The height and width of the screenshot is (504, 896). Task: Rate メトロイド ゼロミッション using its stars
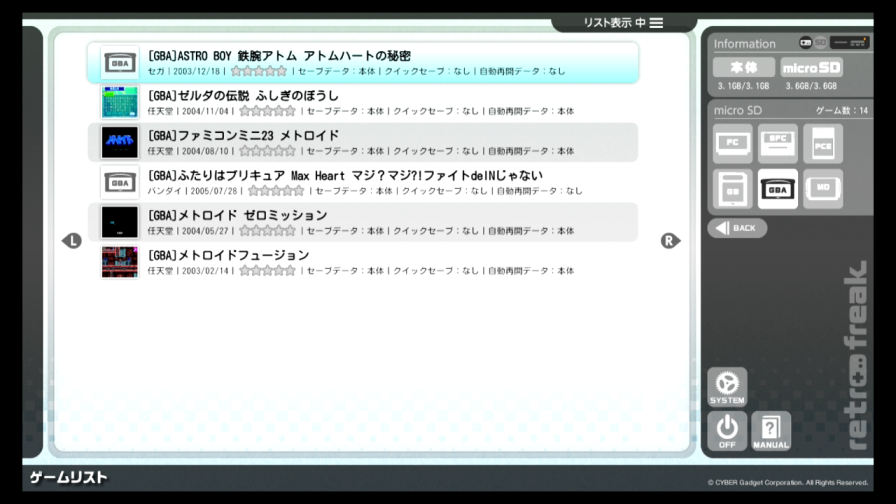(x=267, y=231)
